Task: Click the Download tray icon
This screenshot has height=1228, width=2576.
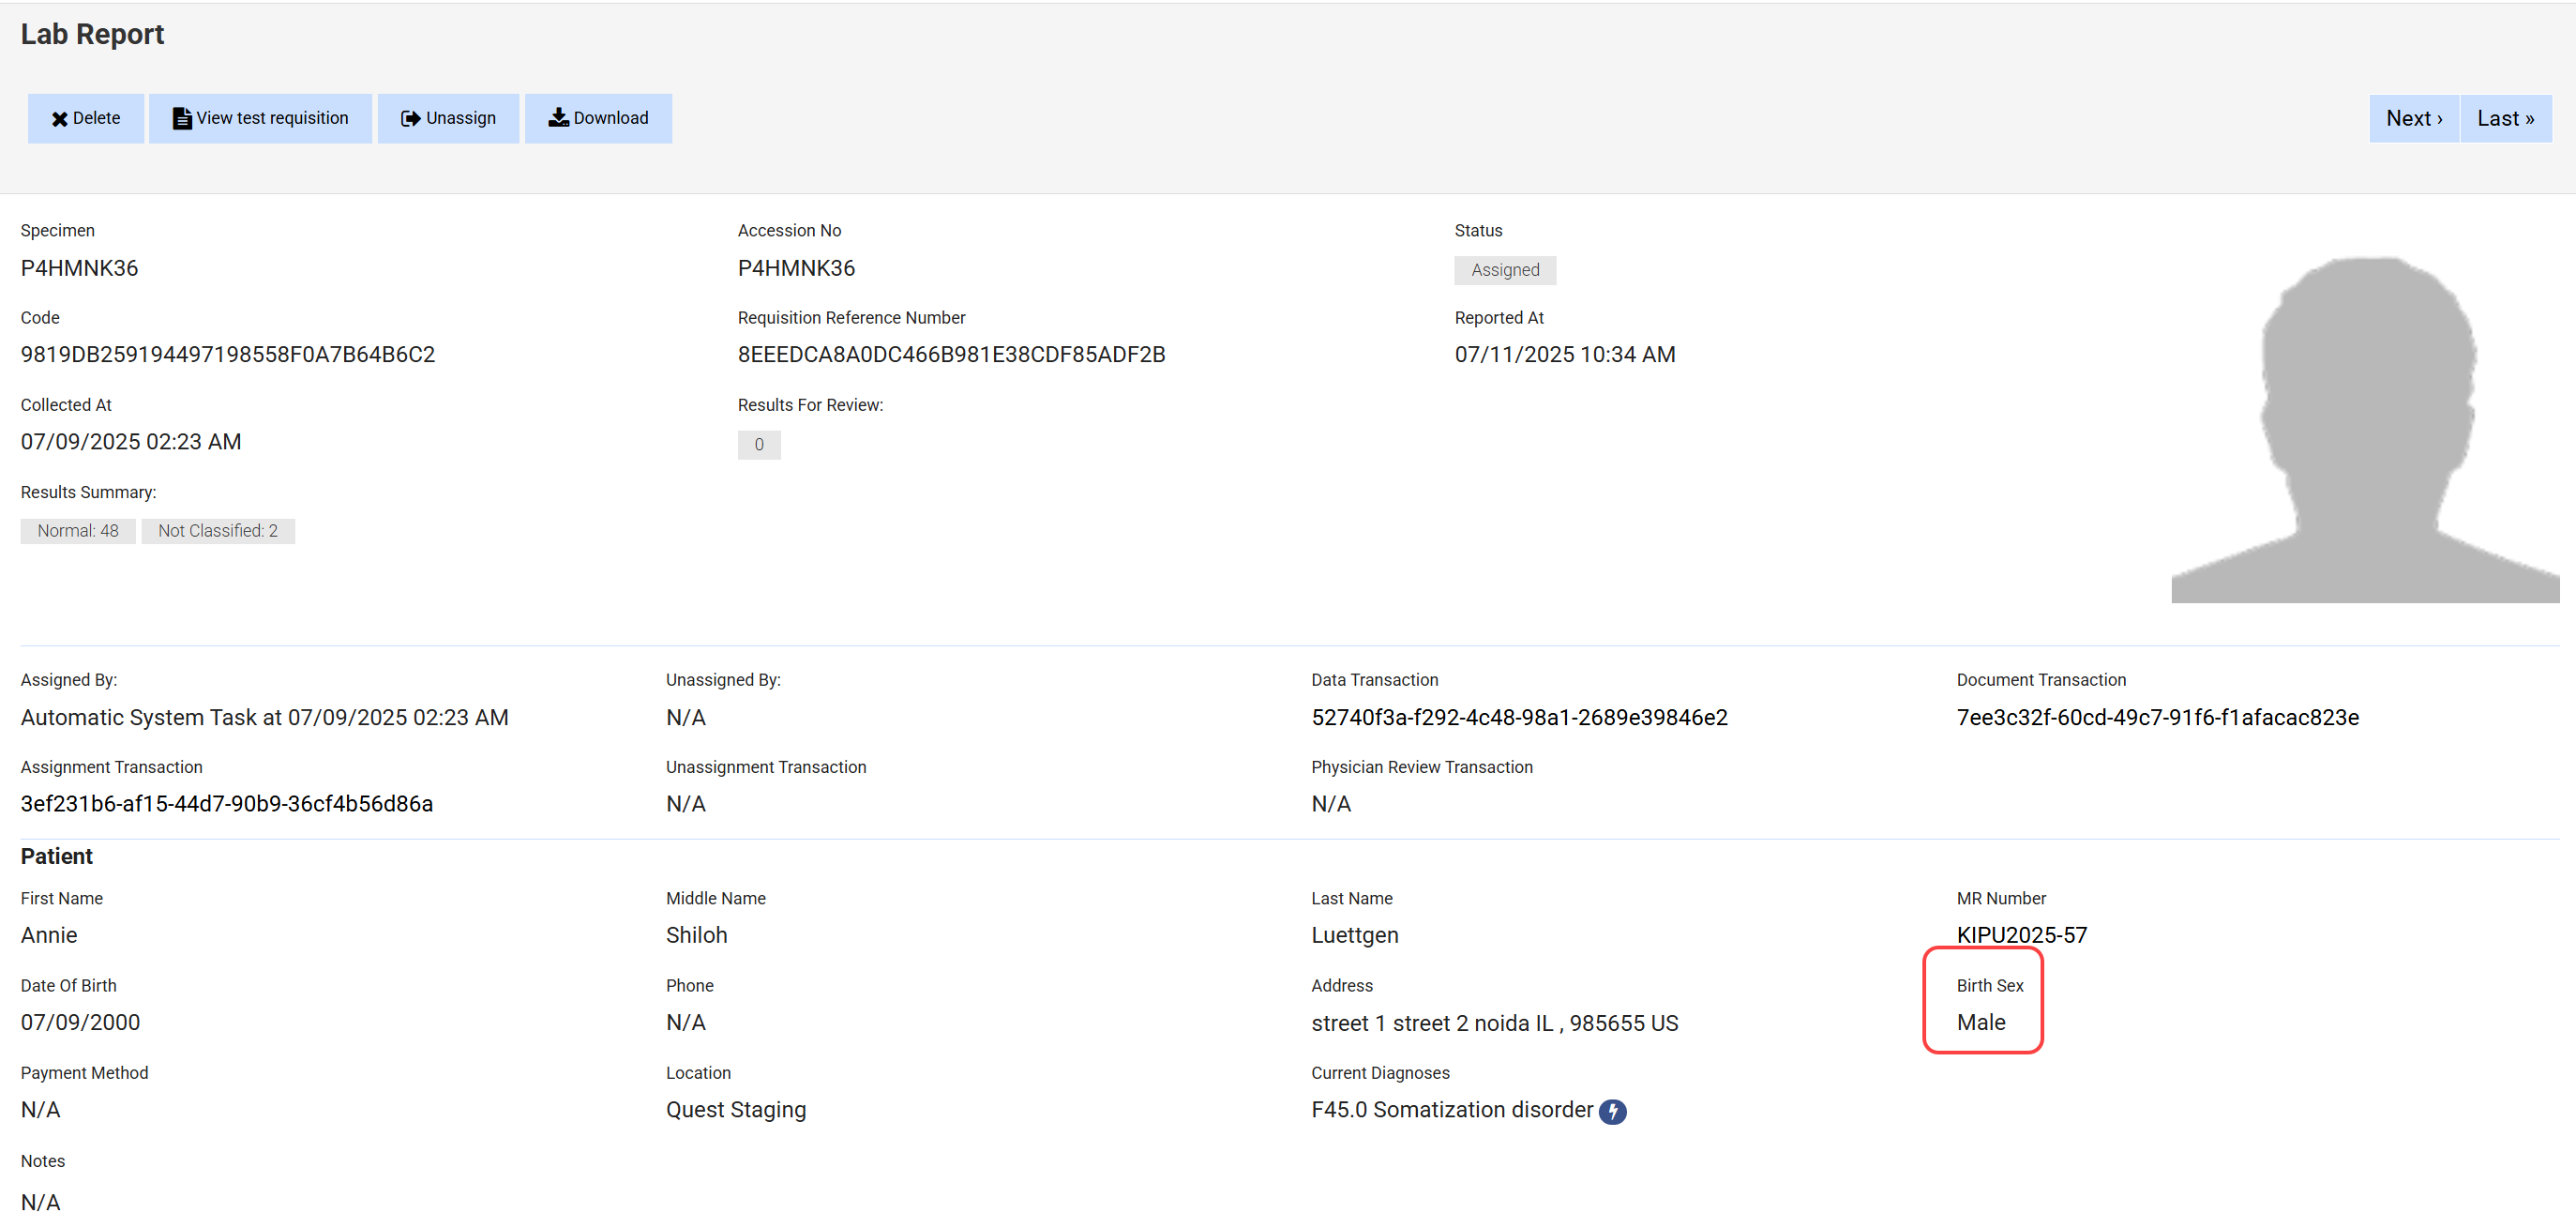Action: click(558, 118)
